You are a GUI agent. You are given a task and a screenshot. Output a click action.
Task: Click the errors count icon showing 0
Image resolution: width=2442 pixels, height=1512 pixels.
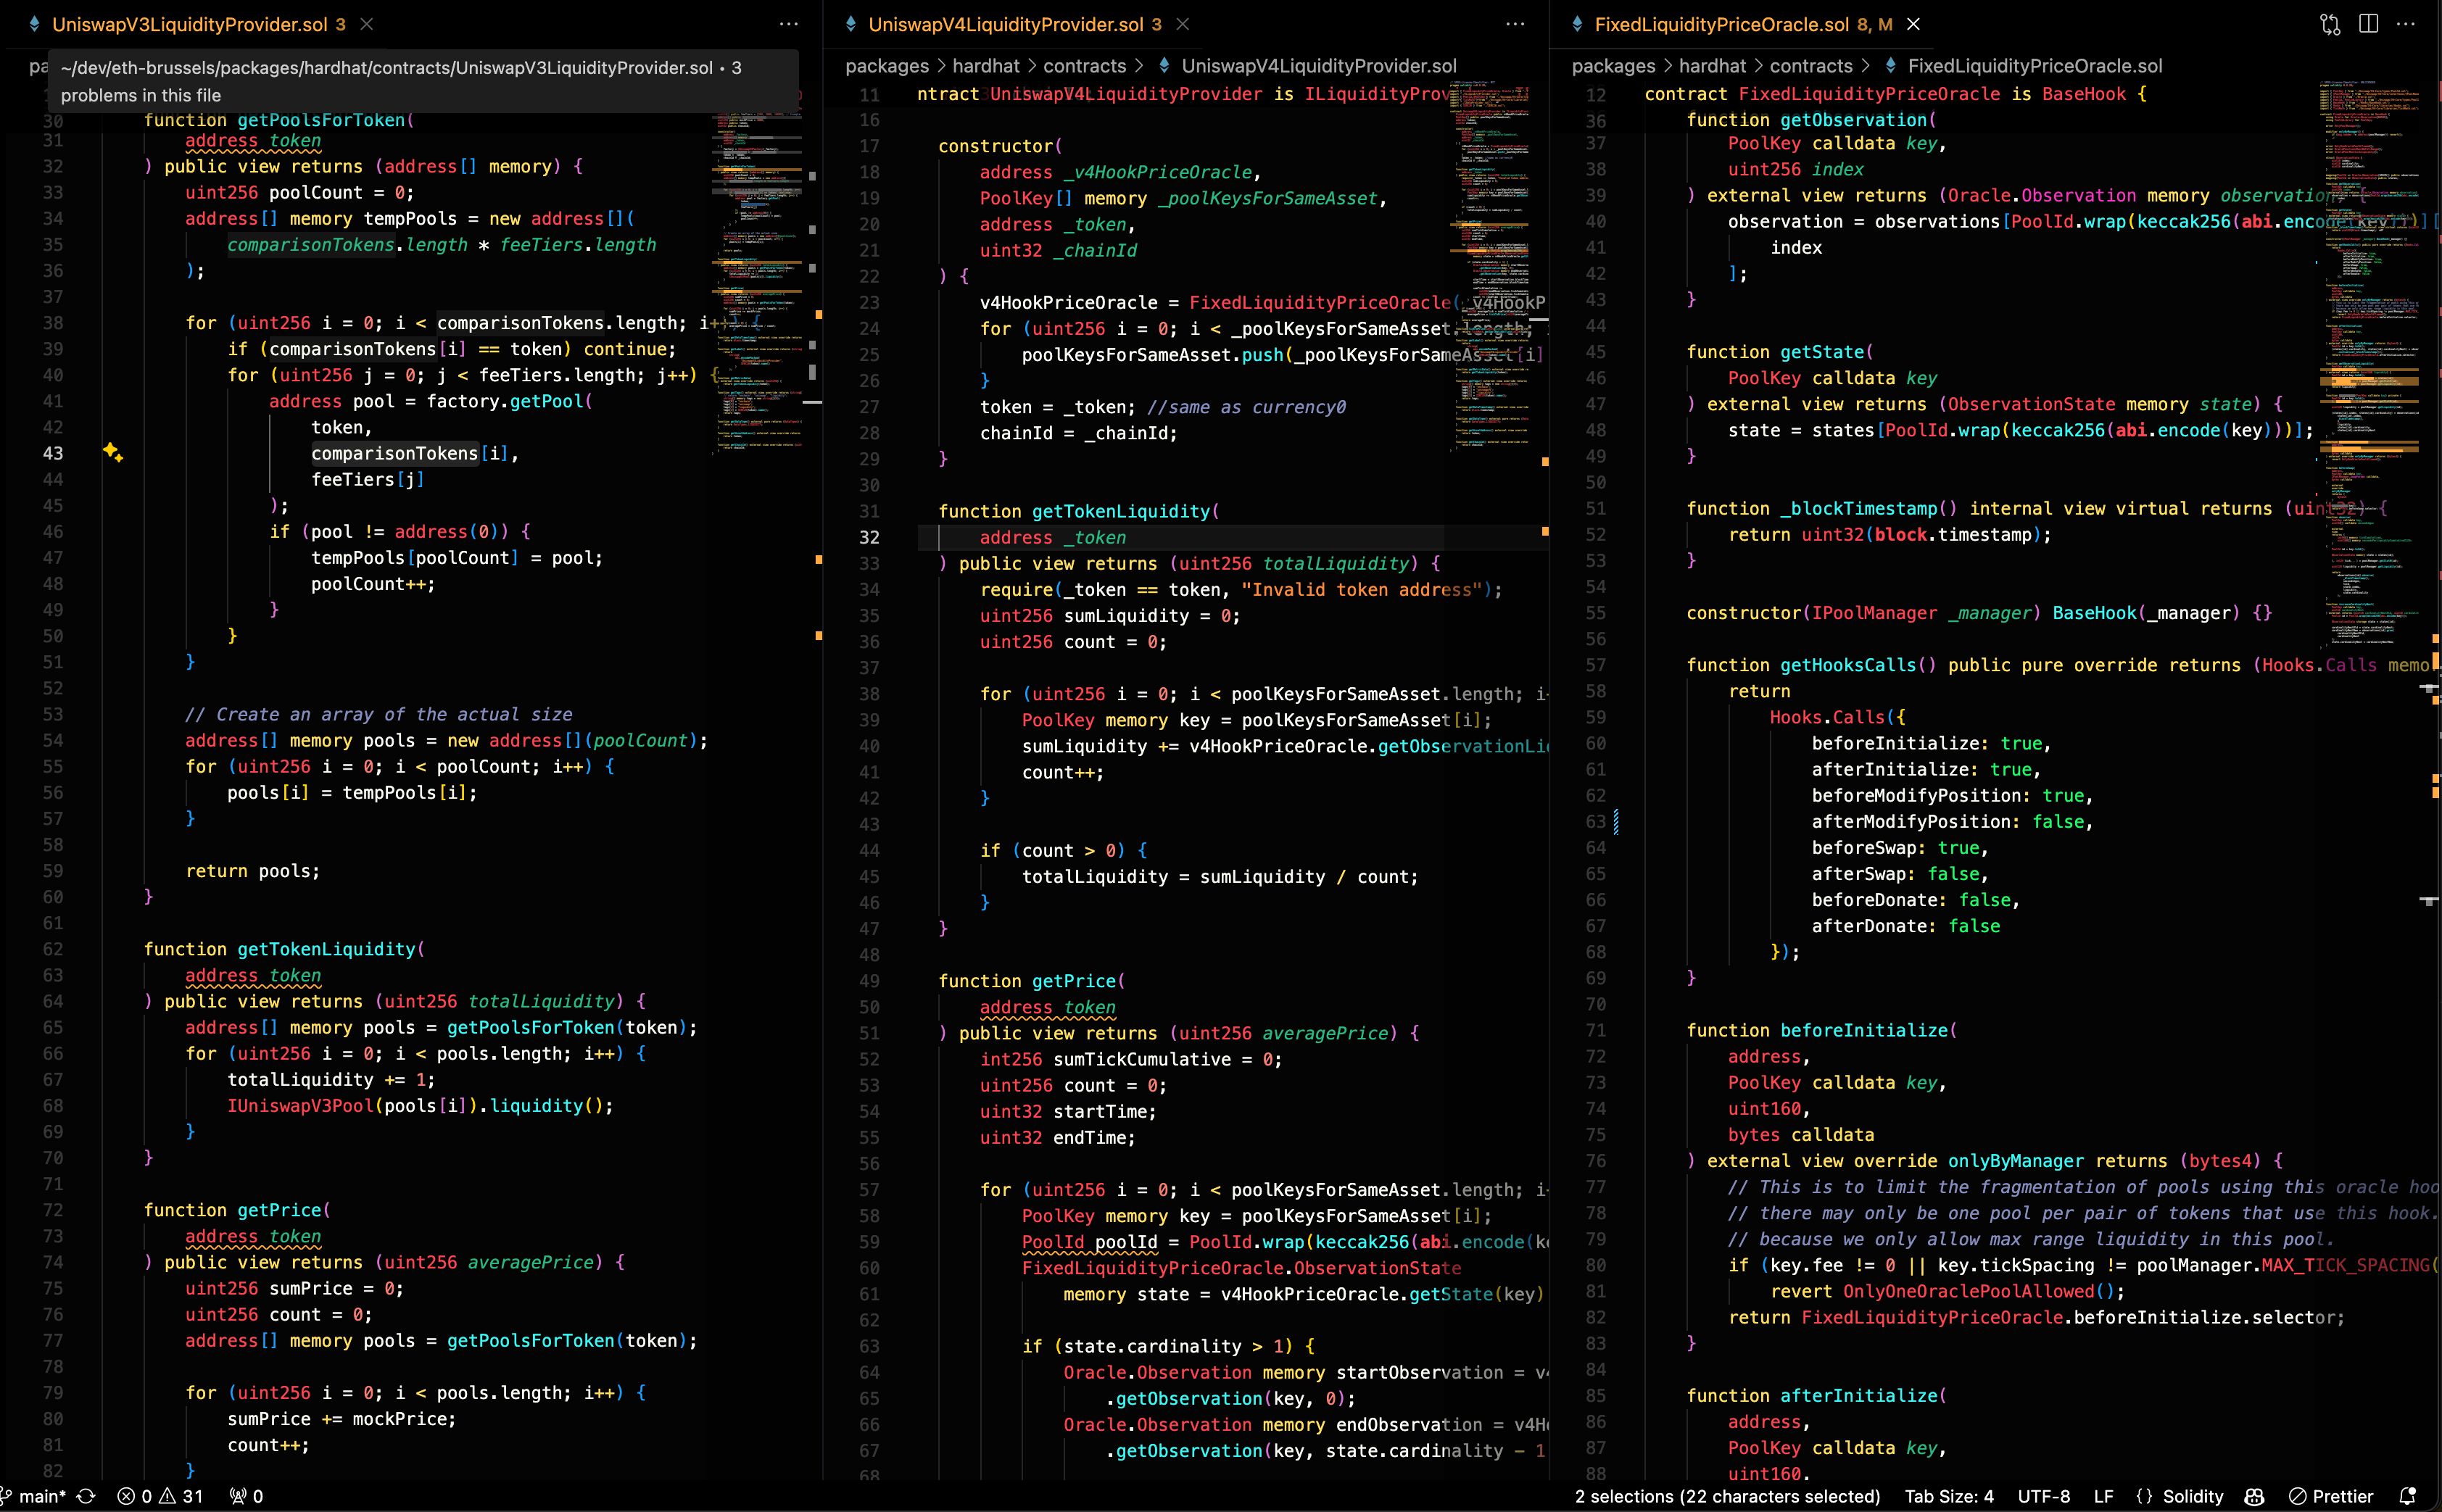pos(135,1496)
